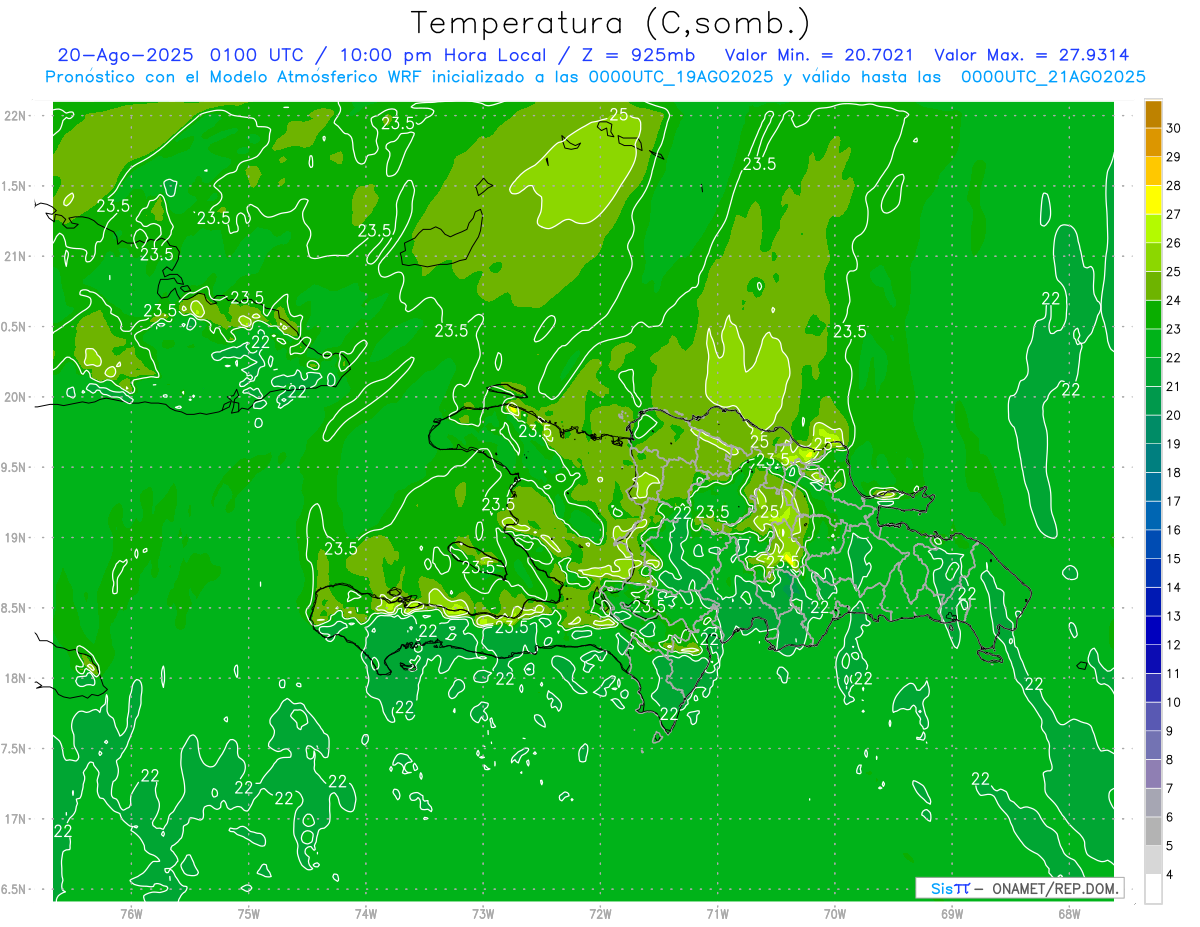
Task: Click latitude axis label '8.5N'
Action: click(15, 608)
